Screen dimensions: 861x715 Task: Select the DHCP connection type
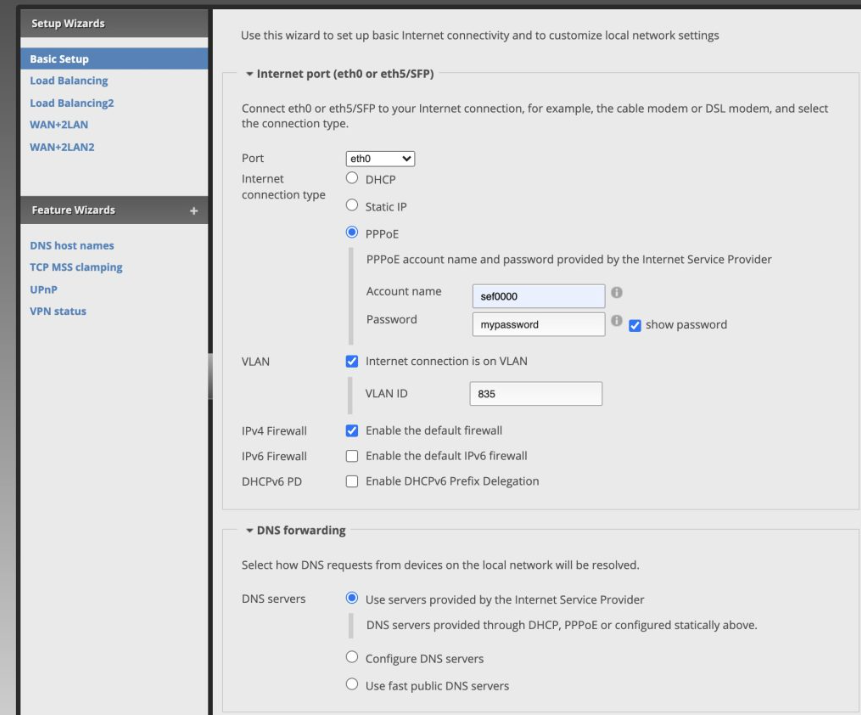point(352,179)
